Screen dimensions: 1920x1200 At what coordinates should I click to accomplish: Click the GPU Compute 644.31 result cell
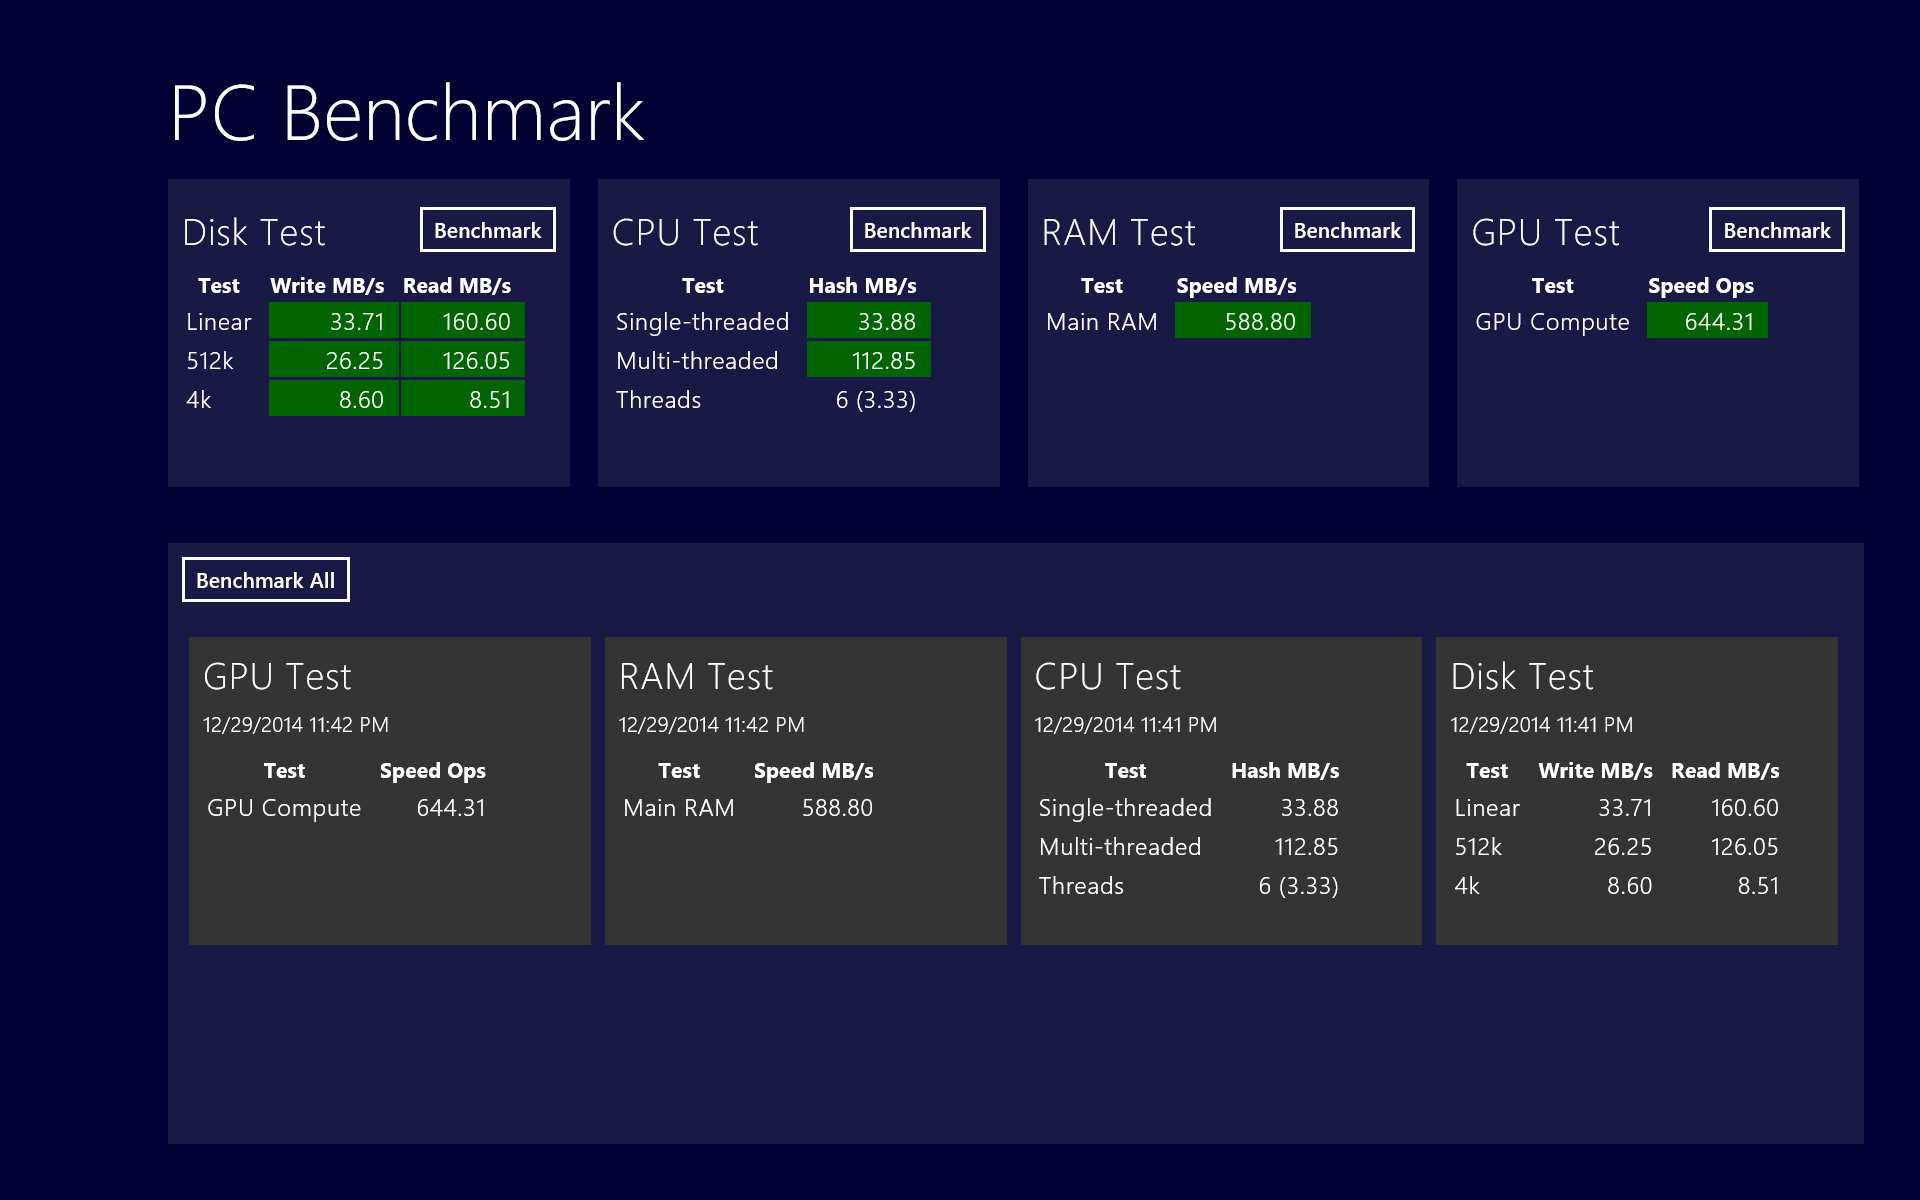coord(1706,321)
